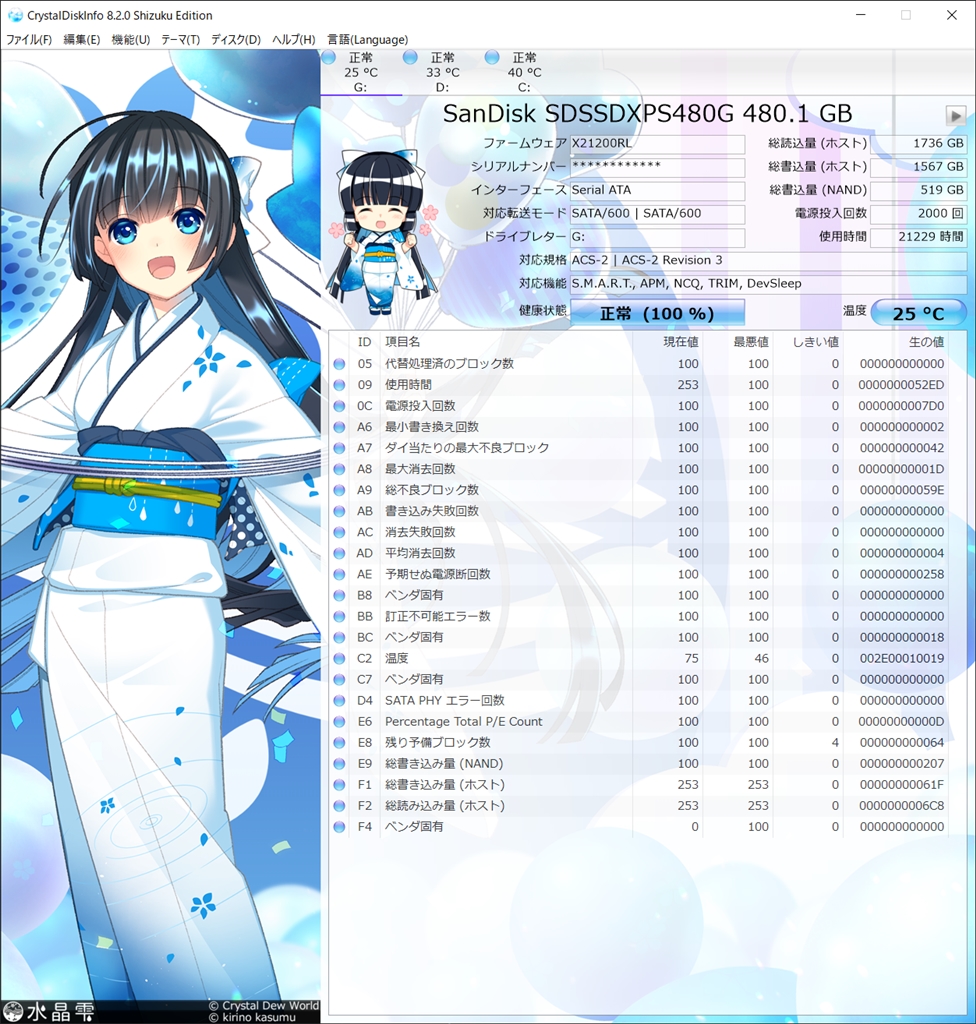Click the status icon for attribute 0C
The image size is (976, 1024).
point(339,406)
